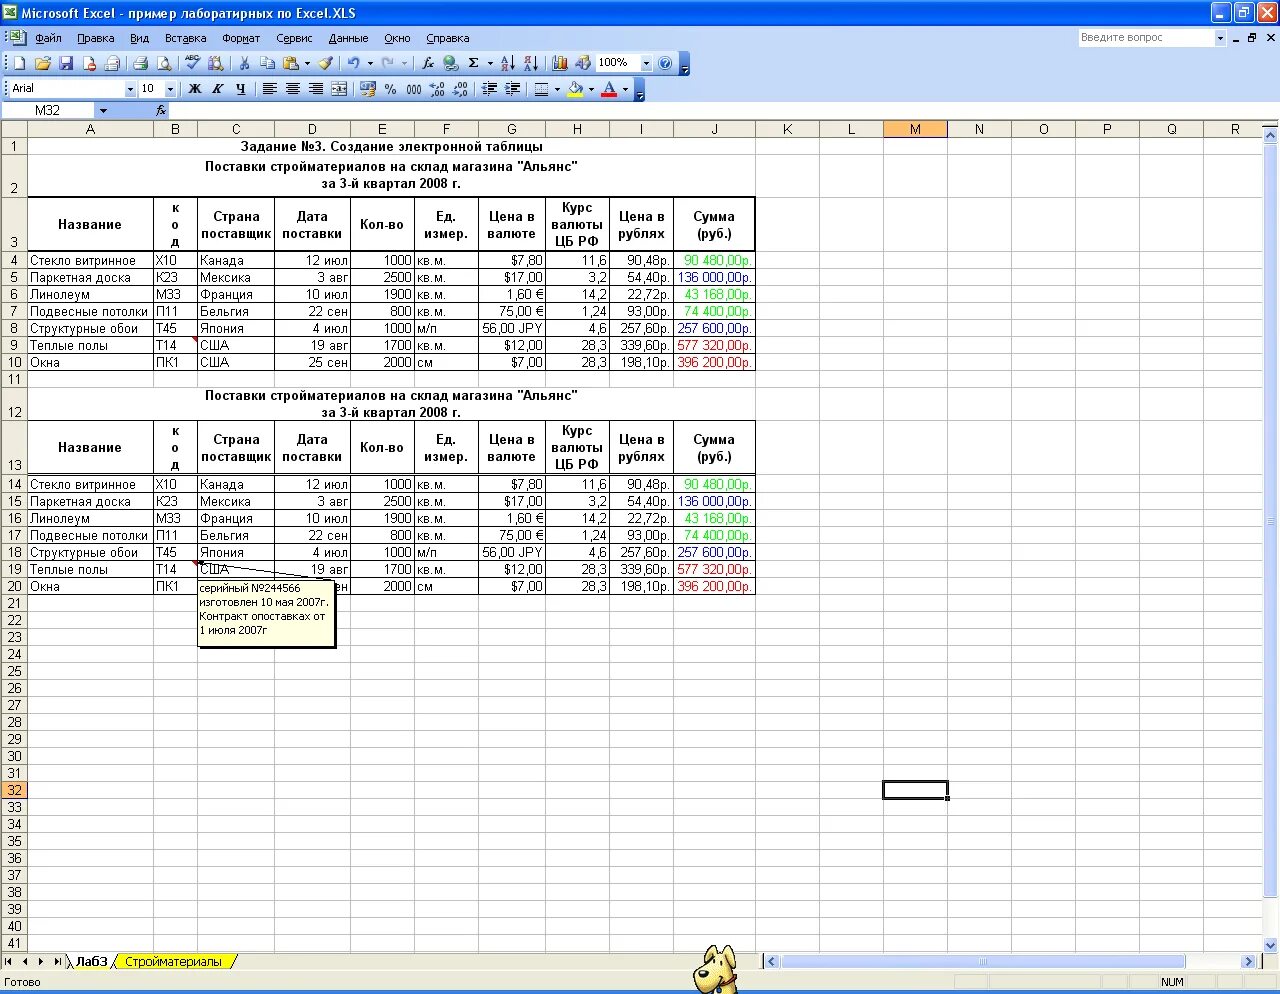Open the Справка menu
Viewport: 1280px width, 994px height.
447,38
